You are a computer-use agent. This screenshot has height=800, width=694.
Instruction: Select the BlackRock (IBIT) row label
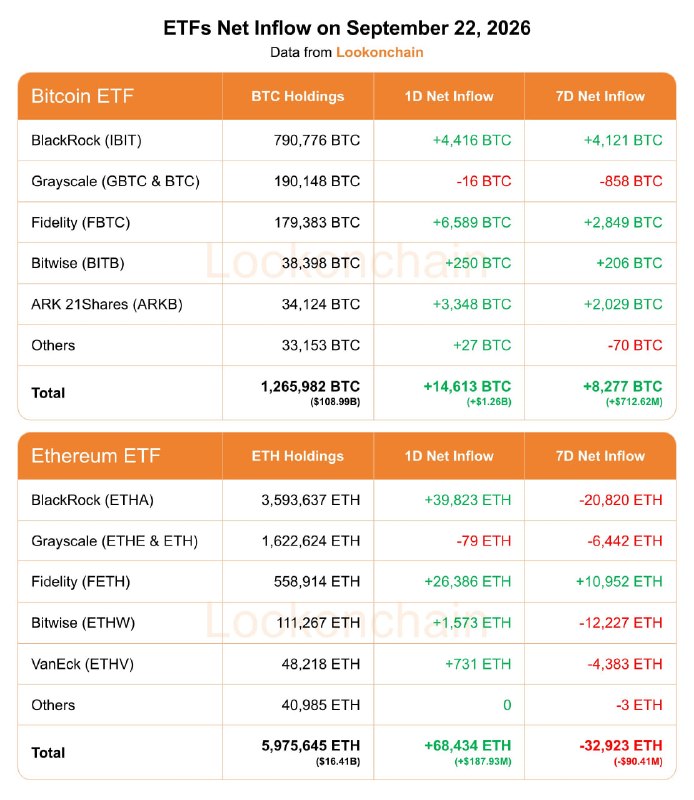coord(86,140)
